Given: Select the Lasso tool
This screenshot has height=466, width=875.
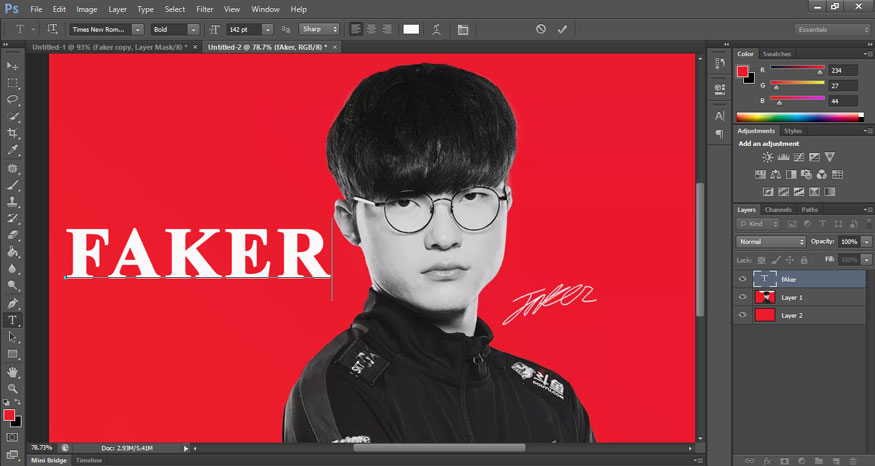Looking at the screenshot, I should (x=12, y=99).
